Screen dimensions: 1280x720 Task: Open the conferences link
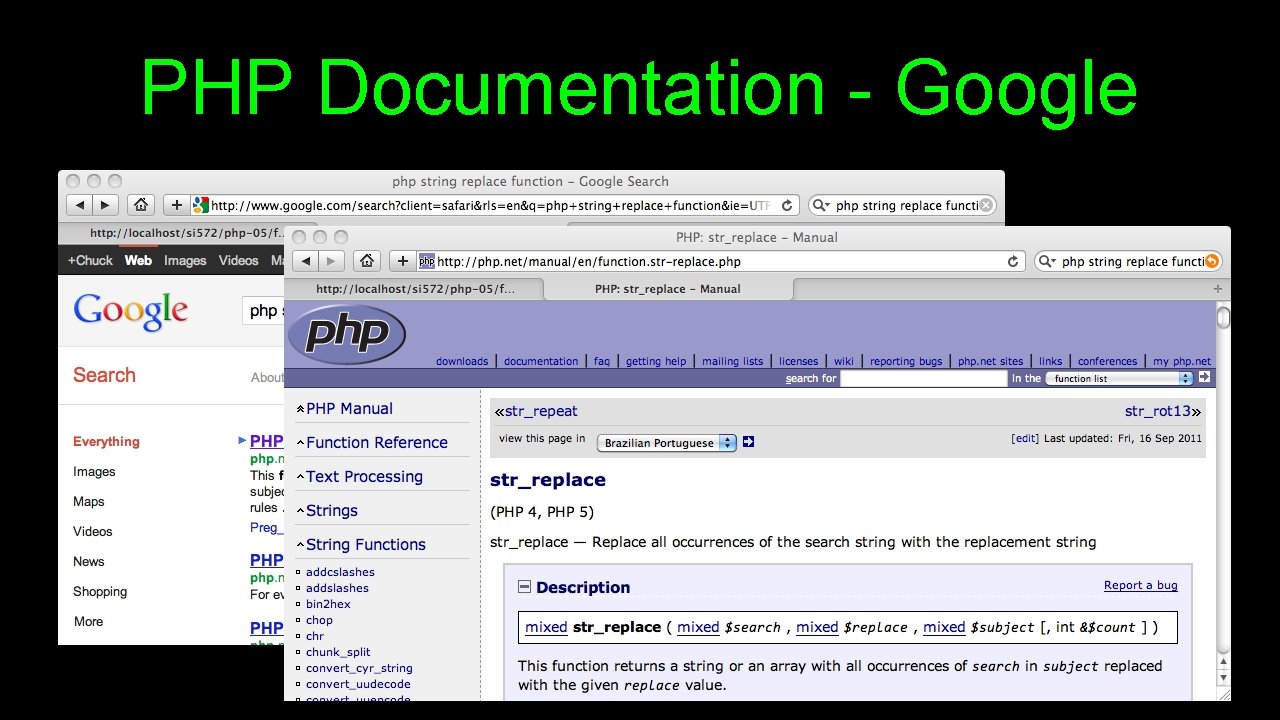pos(1107,361)
